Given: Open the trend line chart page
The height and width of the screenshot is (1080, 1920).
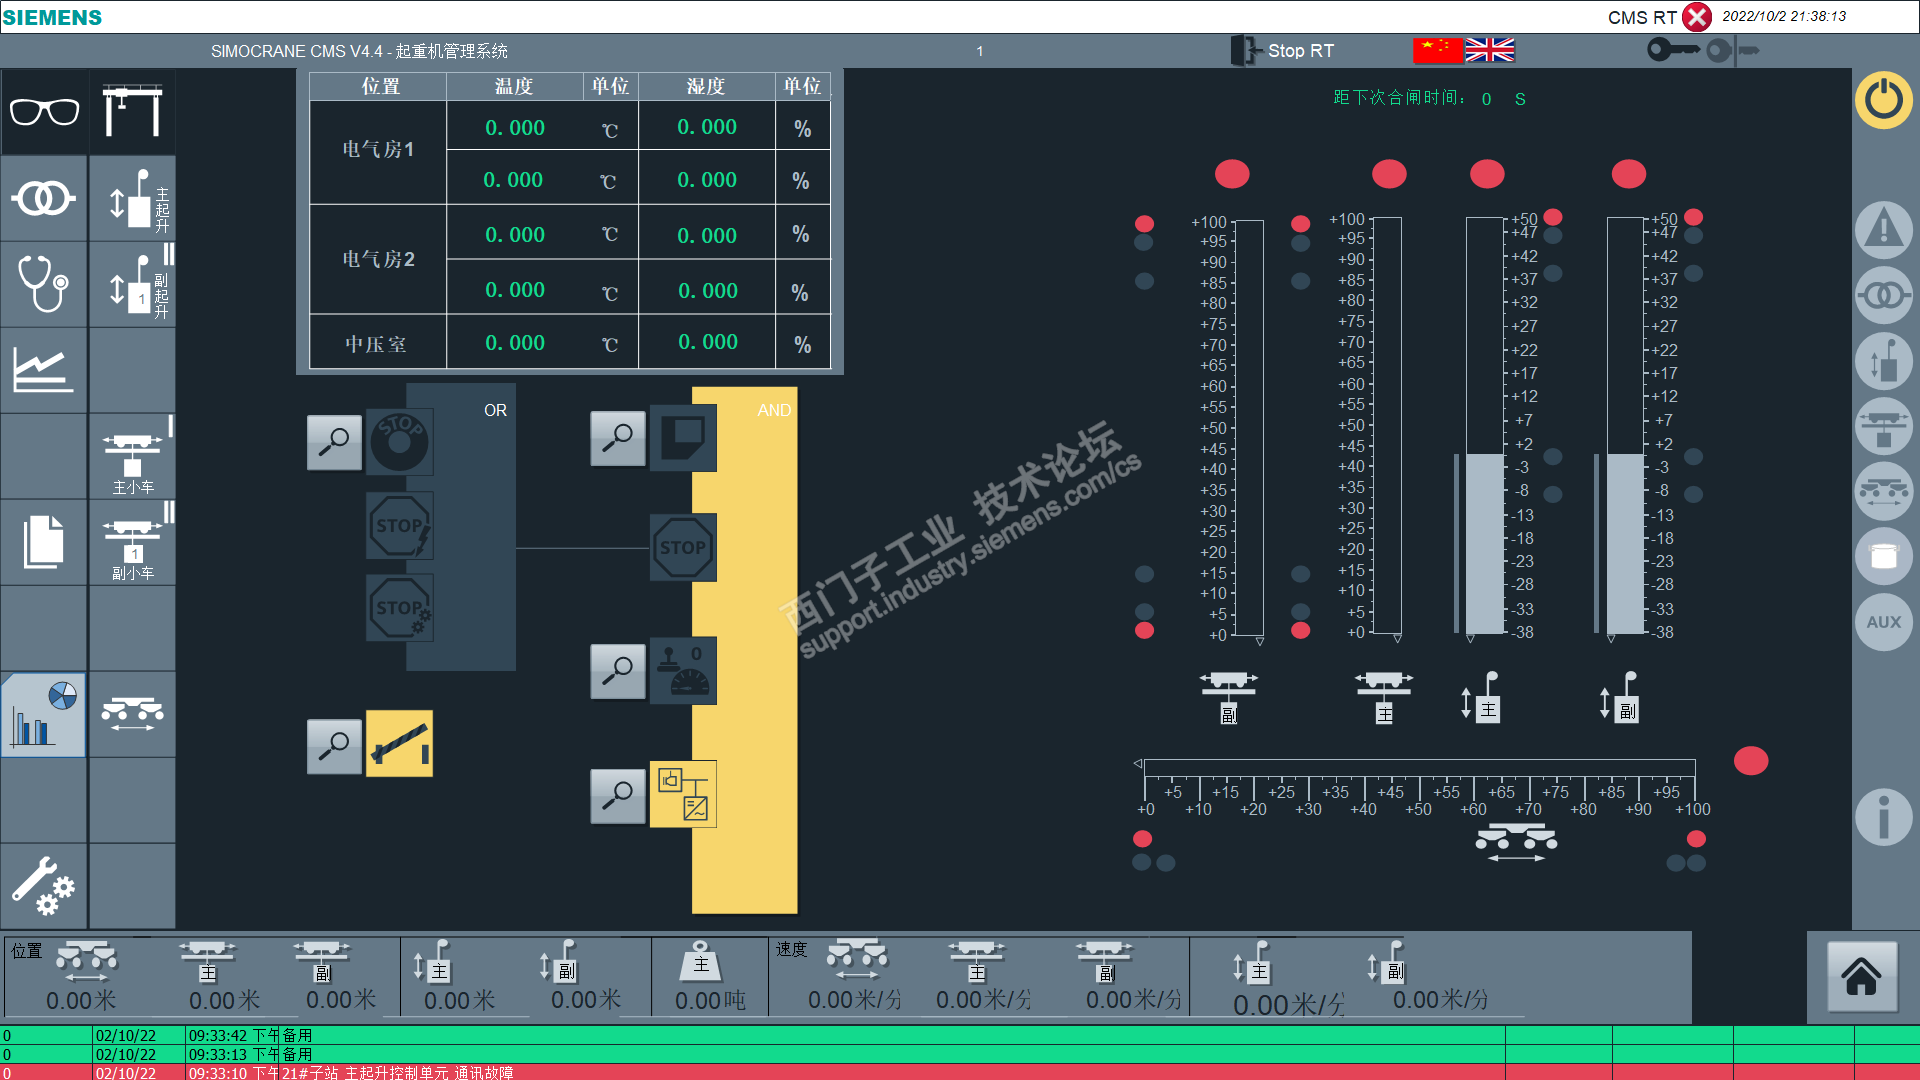Looking at the screenshot, I should (44, 369).
